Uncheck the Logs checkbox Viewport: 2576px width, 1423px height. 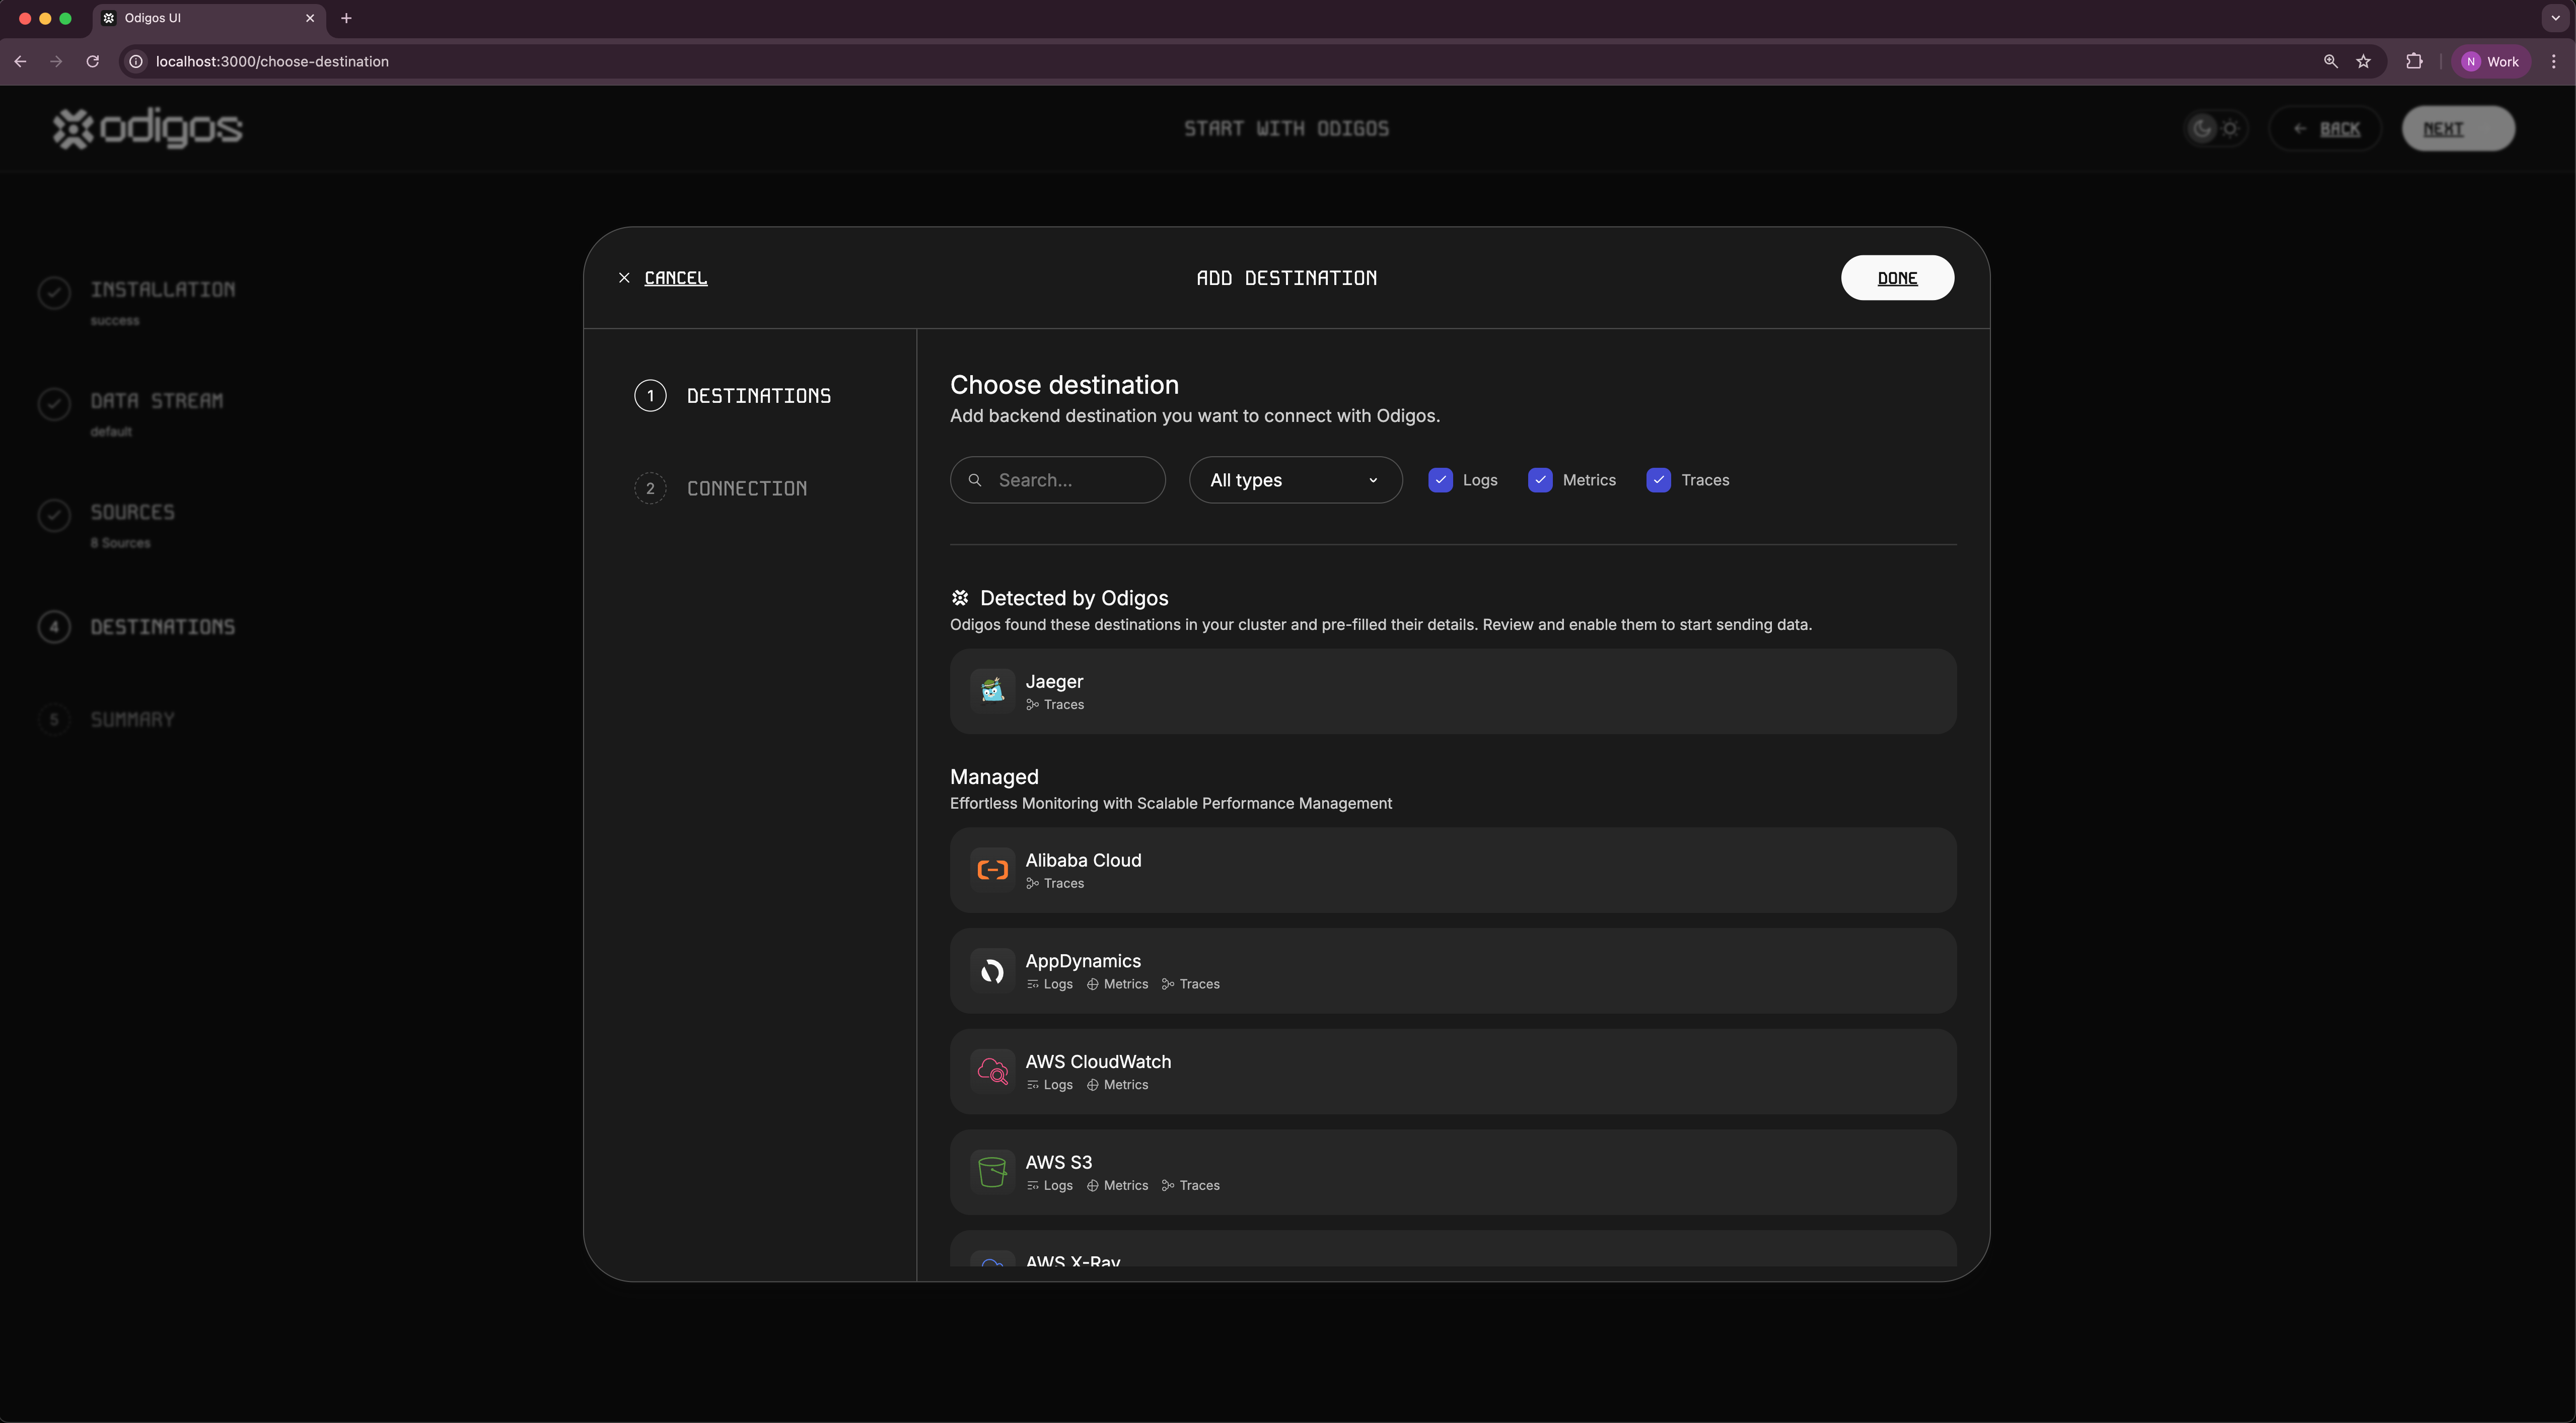(x=1440, y=480)
